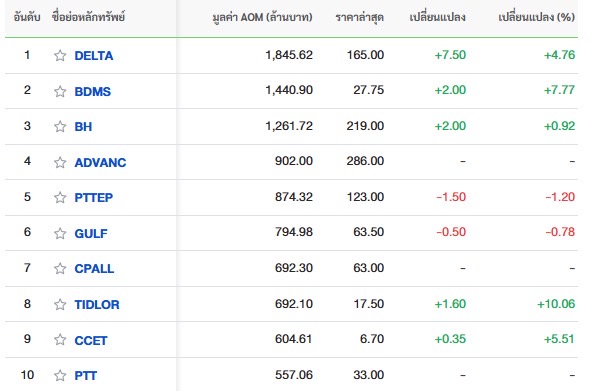
Task: Select the อันดับ rank column header
Action: click(x=27, y=17)
